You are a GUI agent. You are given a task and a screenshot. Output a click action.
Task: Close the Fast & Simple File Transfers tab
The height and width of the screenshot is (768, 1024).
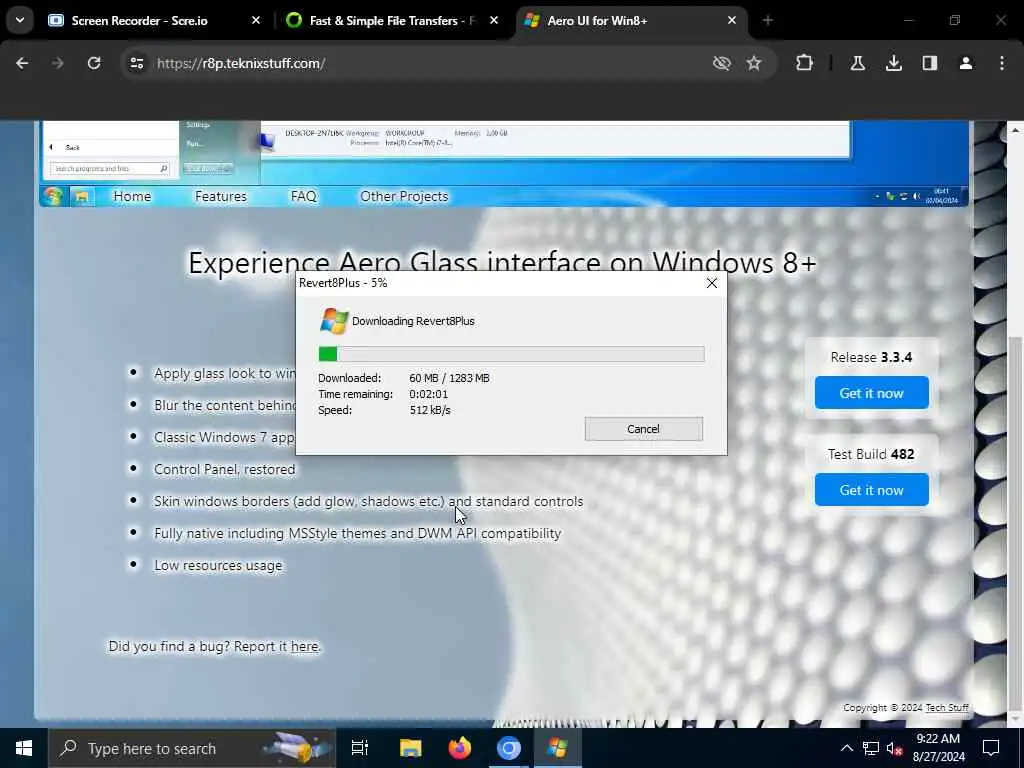pyautogui.click(x=494, y=21)
